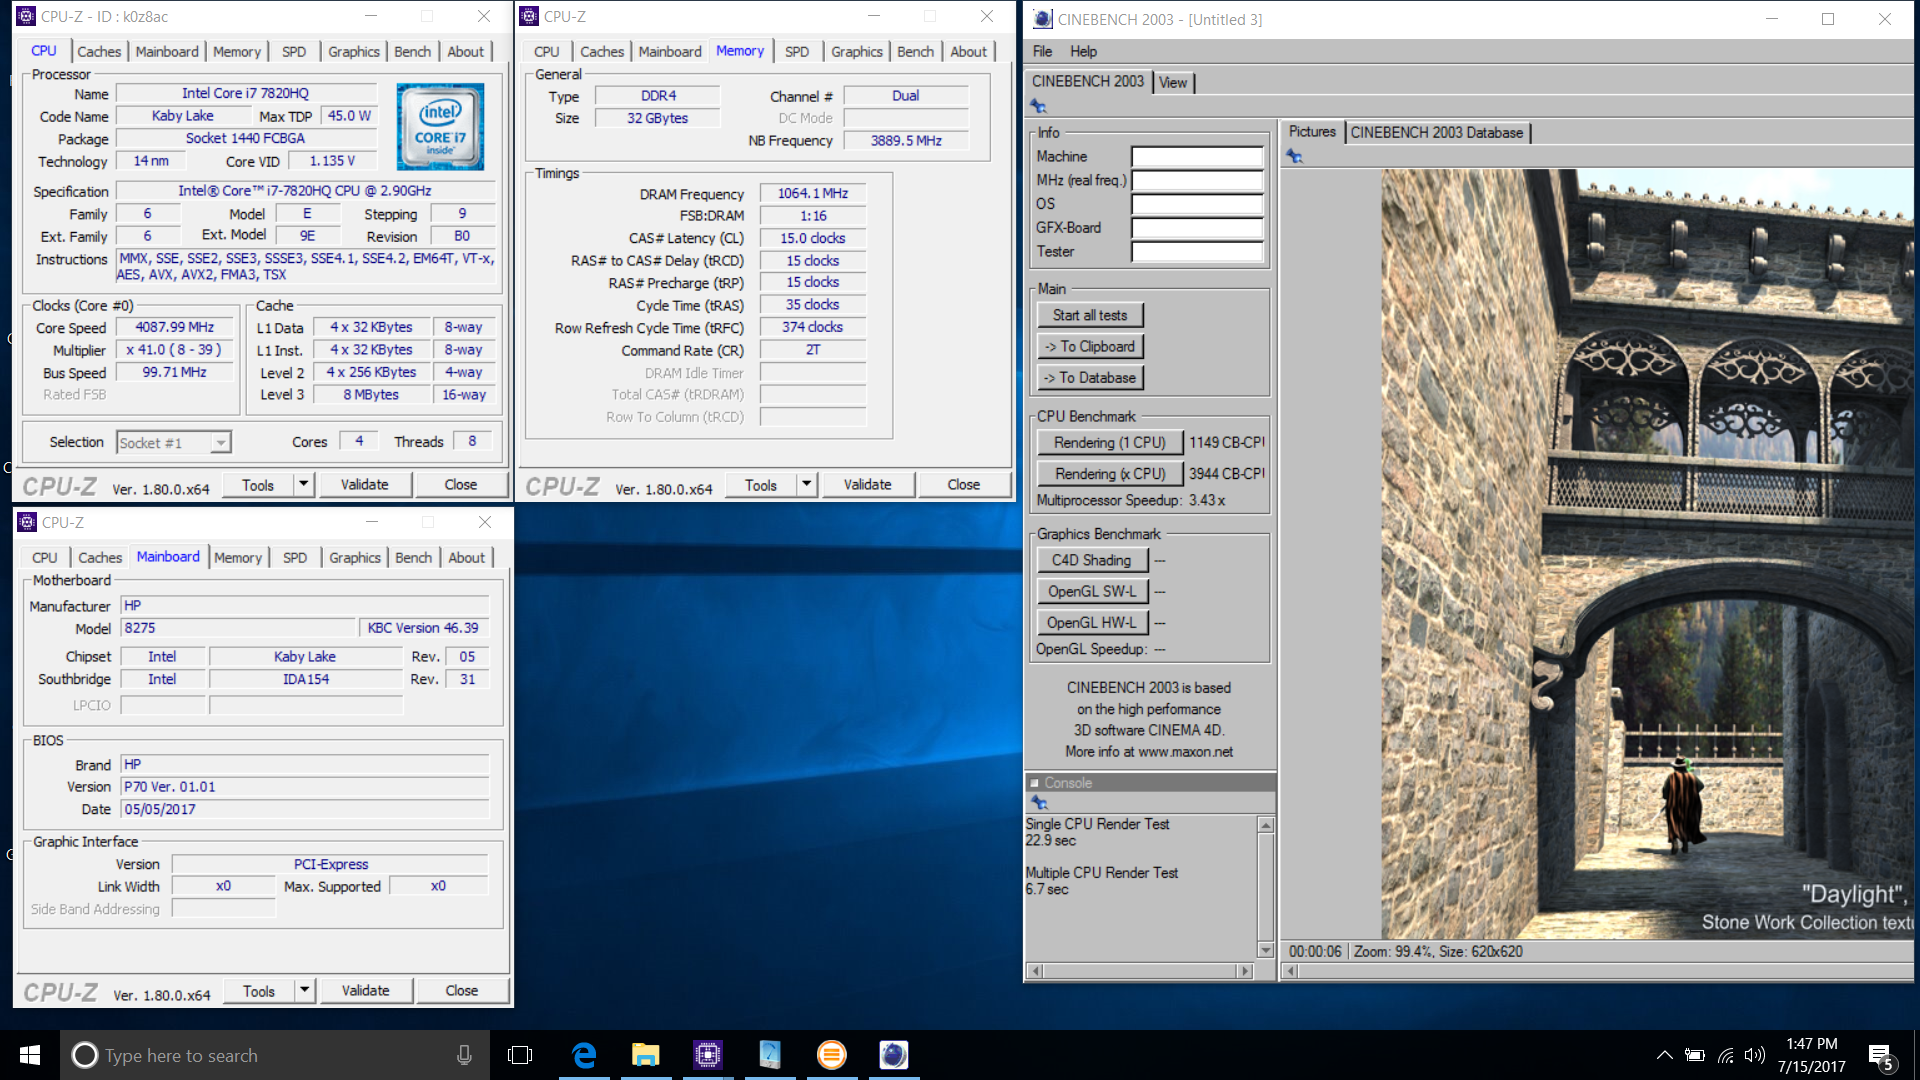Click the To Clipboard button
Screen dimensions: 1920x1080
point(1090,346)
